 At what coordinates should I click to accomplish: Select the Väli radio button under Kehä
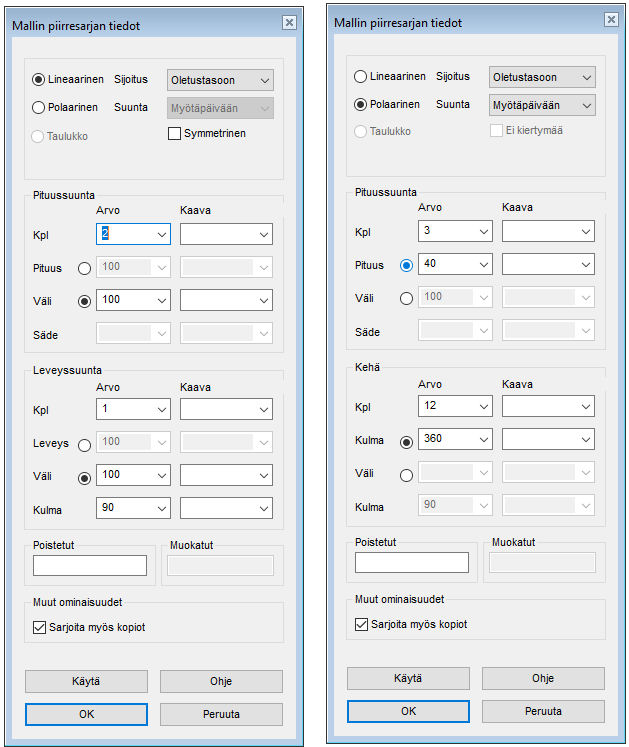coord(406,473)
